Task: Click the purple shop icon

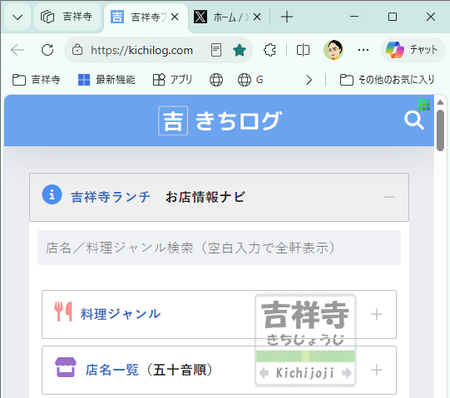Action: click(65, 367)
